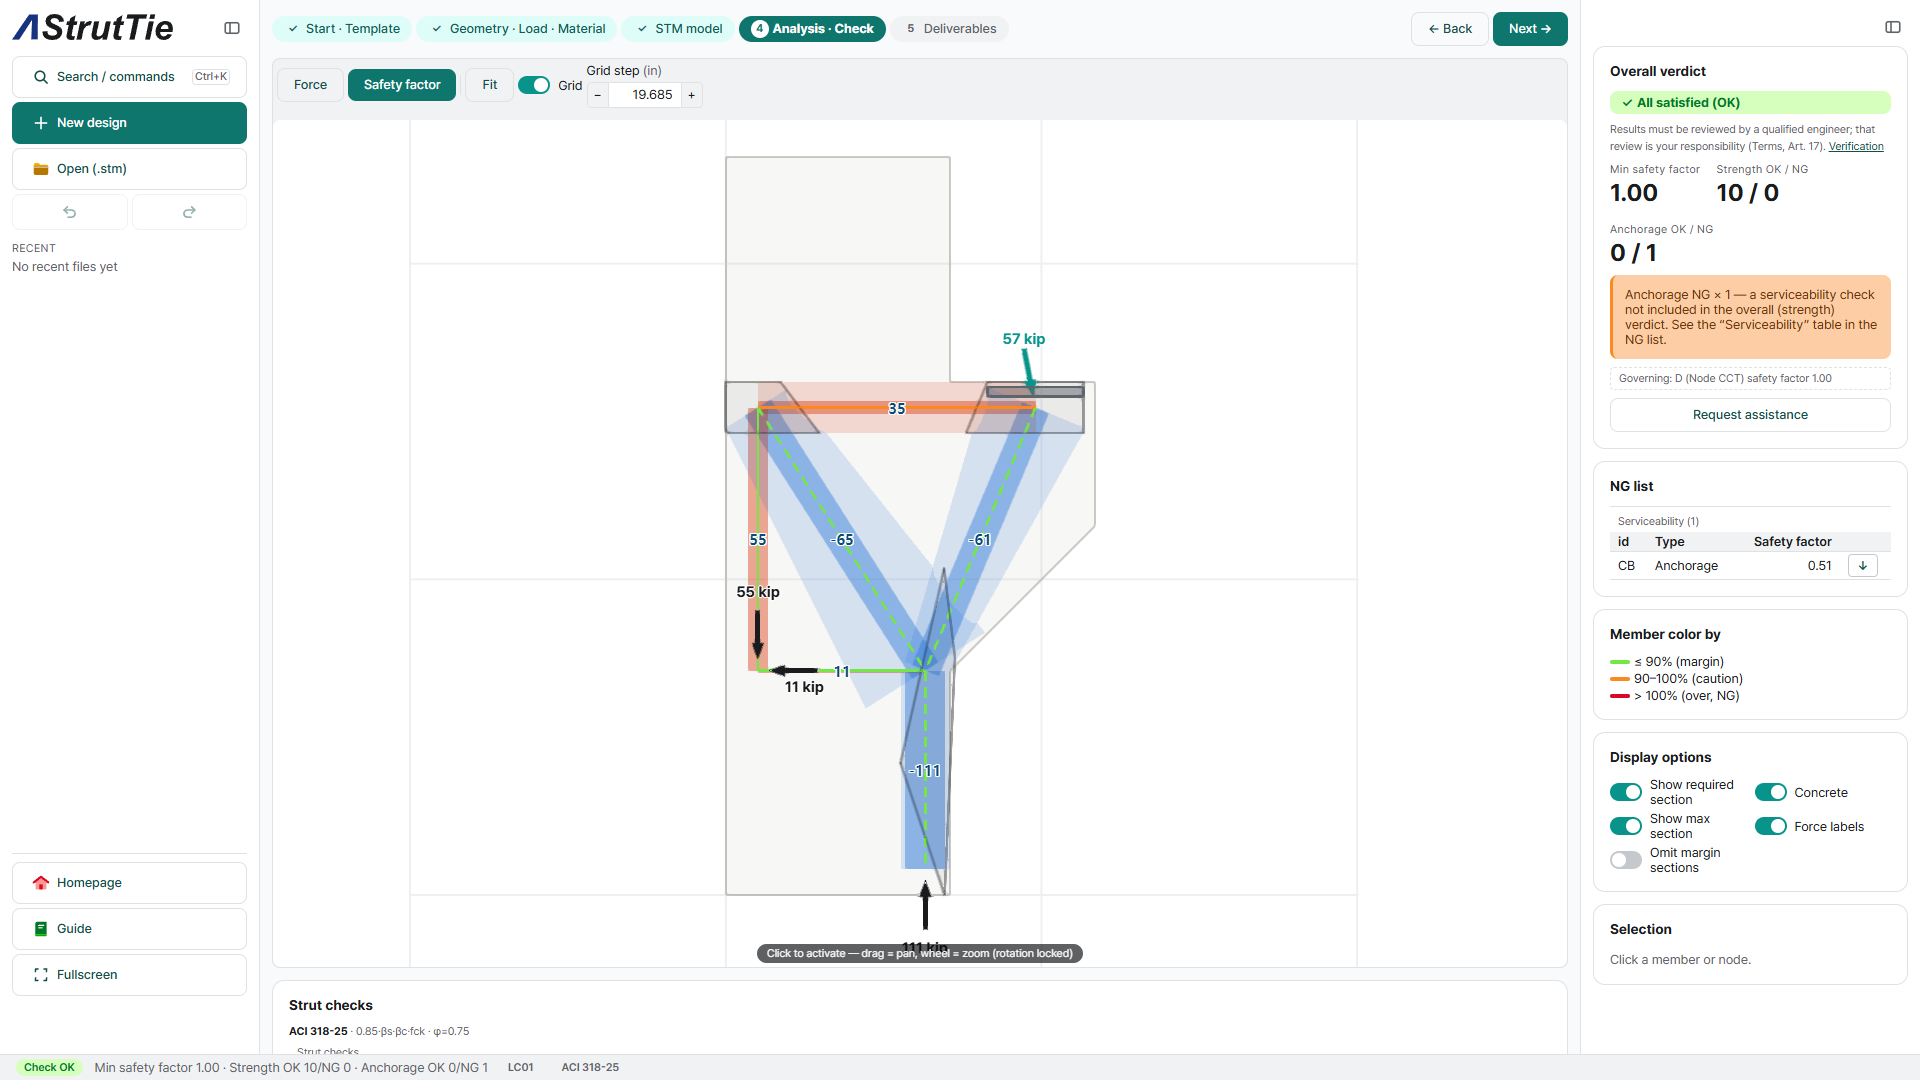Click the AStrutTie logo
1920x1080 pixels.
(93, 28)
